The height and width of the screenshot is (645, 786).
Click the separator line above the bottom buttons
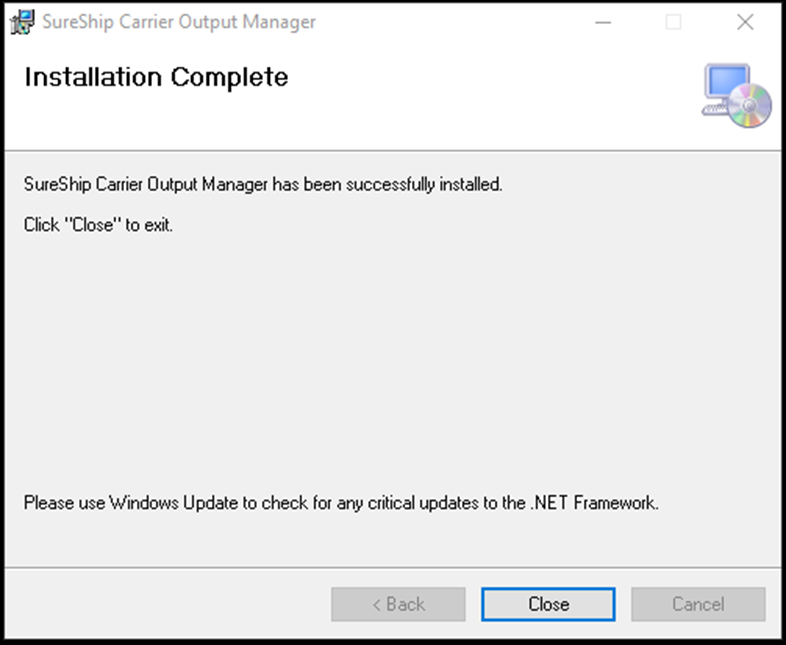tap(392, 568)
